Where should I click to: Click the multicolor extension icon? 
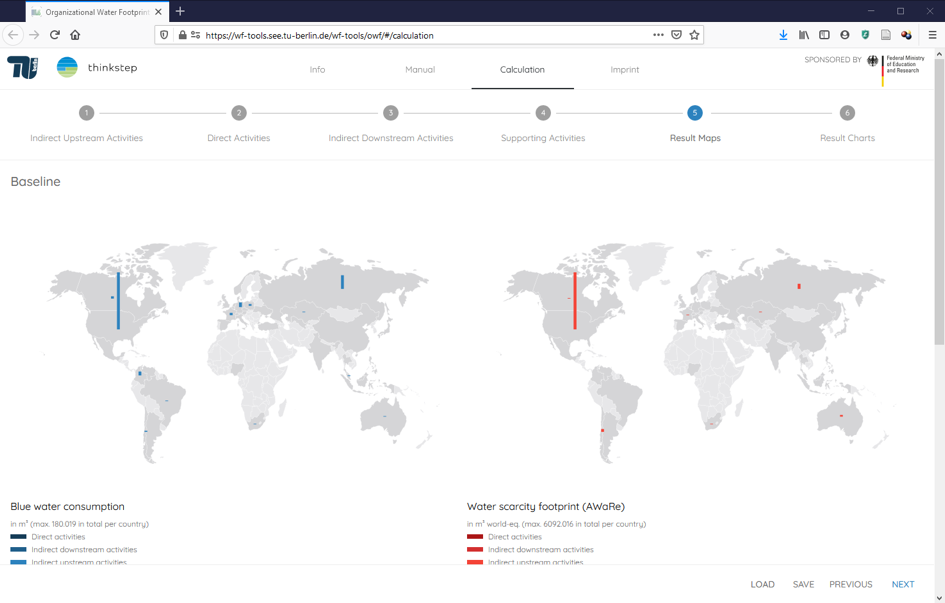pyautogui.click(x=906, y=35)
